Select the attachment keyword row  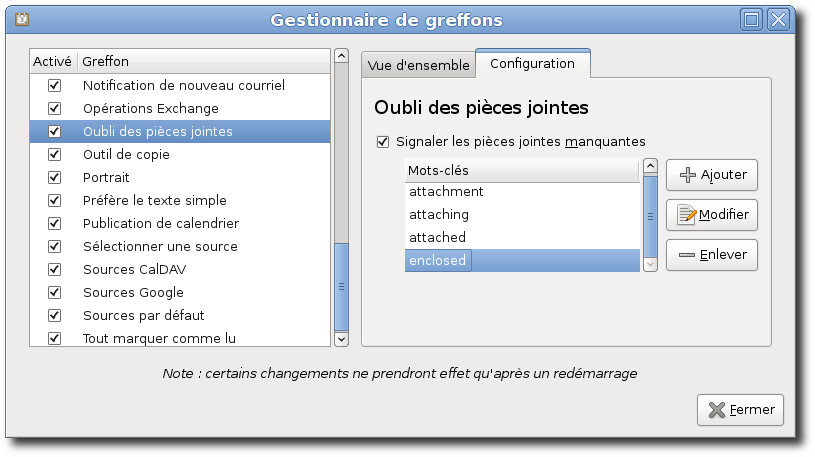coord(522,192)
